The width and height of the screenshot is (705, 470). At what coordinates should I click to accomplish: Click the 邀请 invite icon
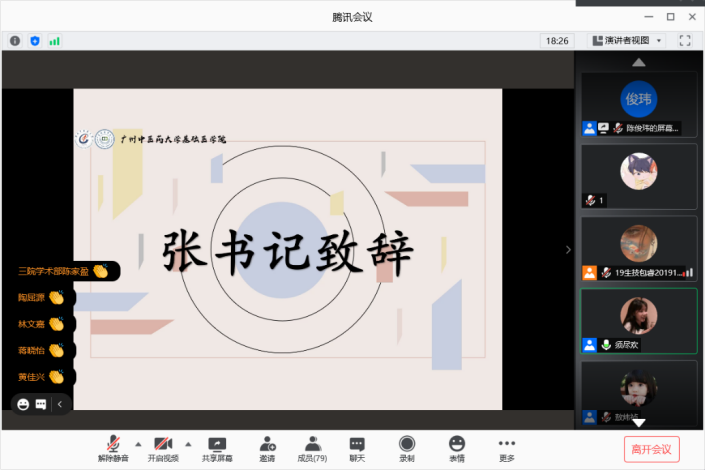click(267, 448)
